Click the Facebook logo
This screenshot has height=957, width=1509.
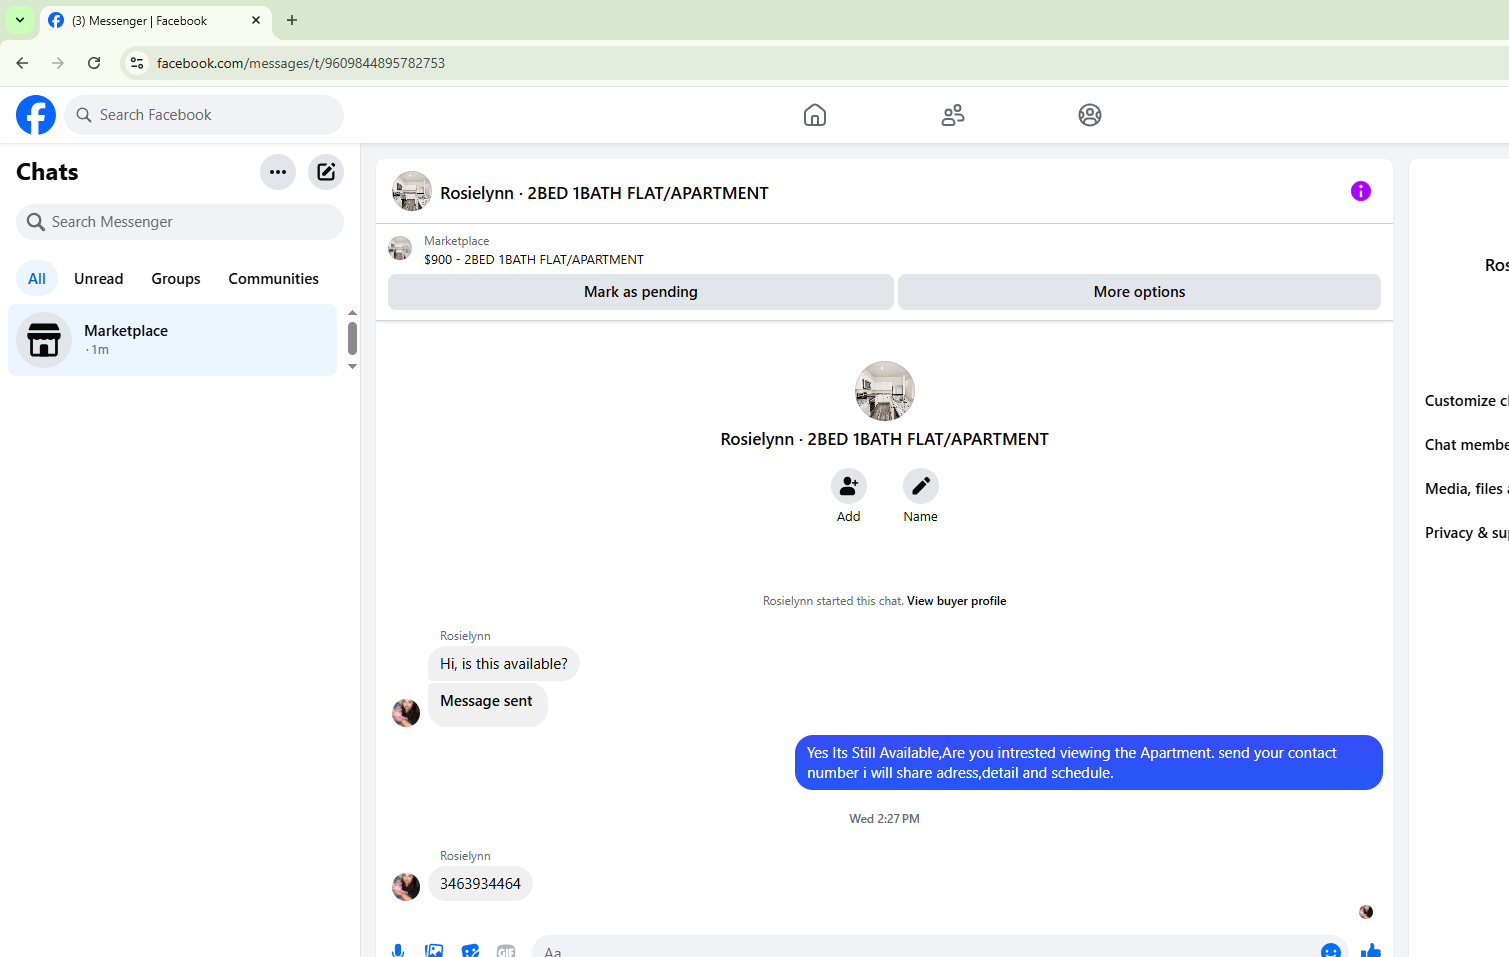36,115
